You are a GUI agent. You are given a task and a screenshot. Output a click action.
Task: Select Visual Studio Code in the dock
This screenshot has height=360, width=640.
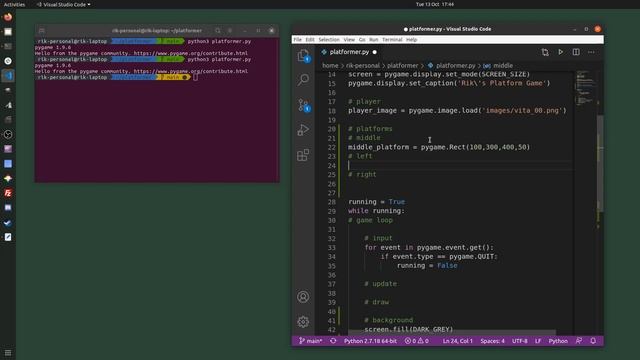point(8,76)
